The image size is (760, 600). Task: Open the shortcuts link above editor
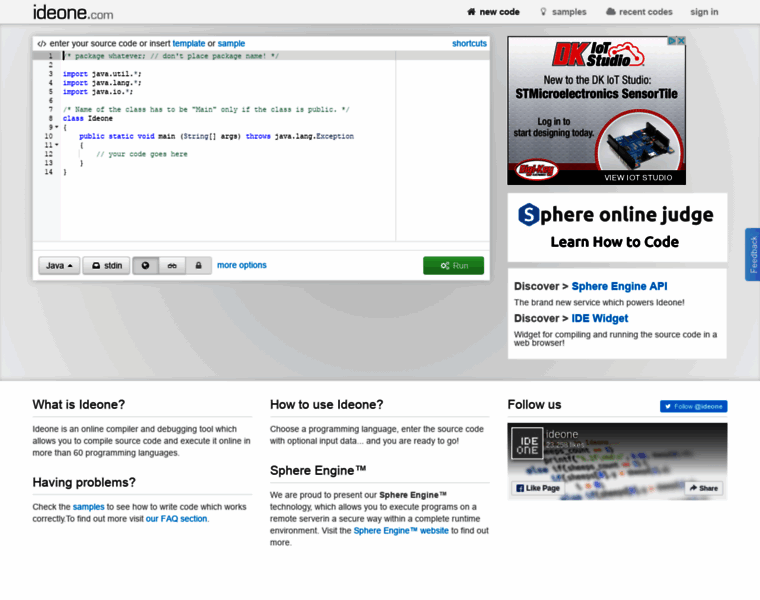pos(469,43)
